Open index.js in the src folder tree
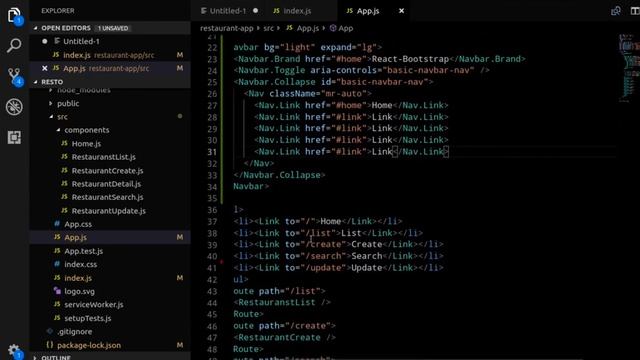 pos(78,278)
